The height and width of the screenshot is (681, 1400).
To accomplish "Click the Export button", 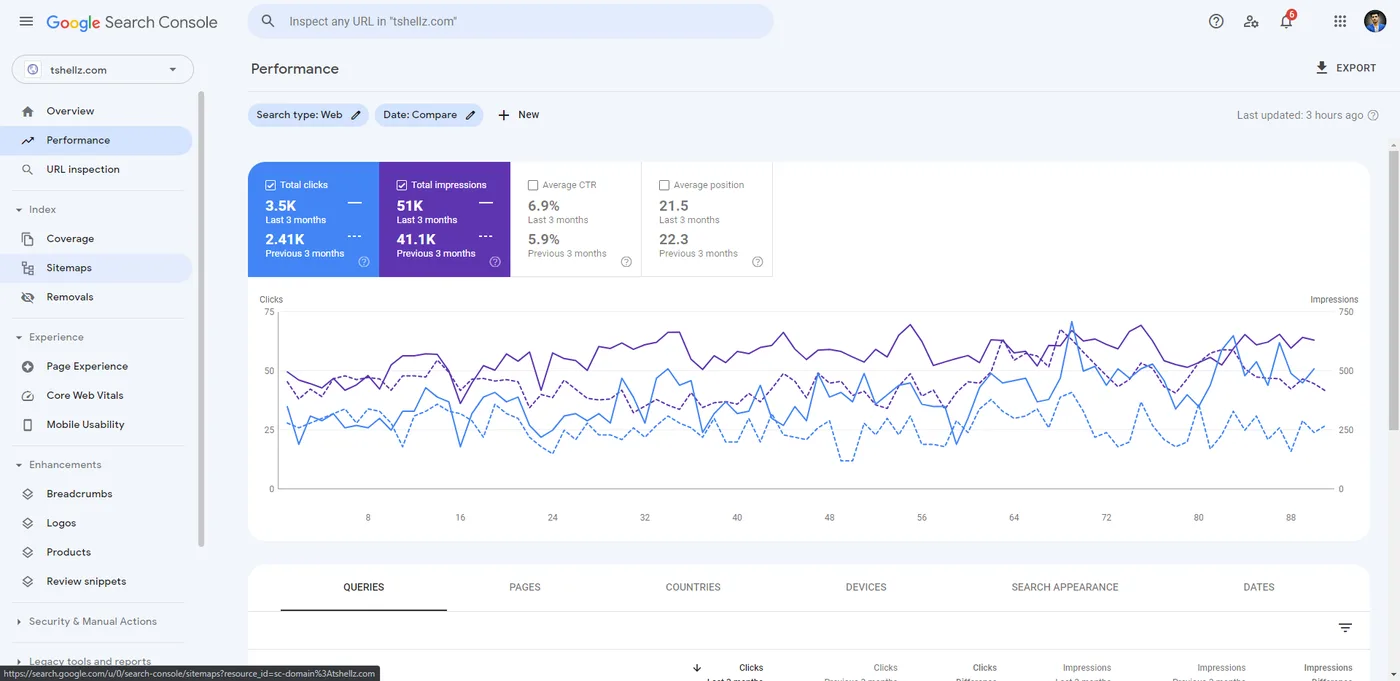I will coord(1346,68).
